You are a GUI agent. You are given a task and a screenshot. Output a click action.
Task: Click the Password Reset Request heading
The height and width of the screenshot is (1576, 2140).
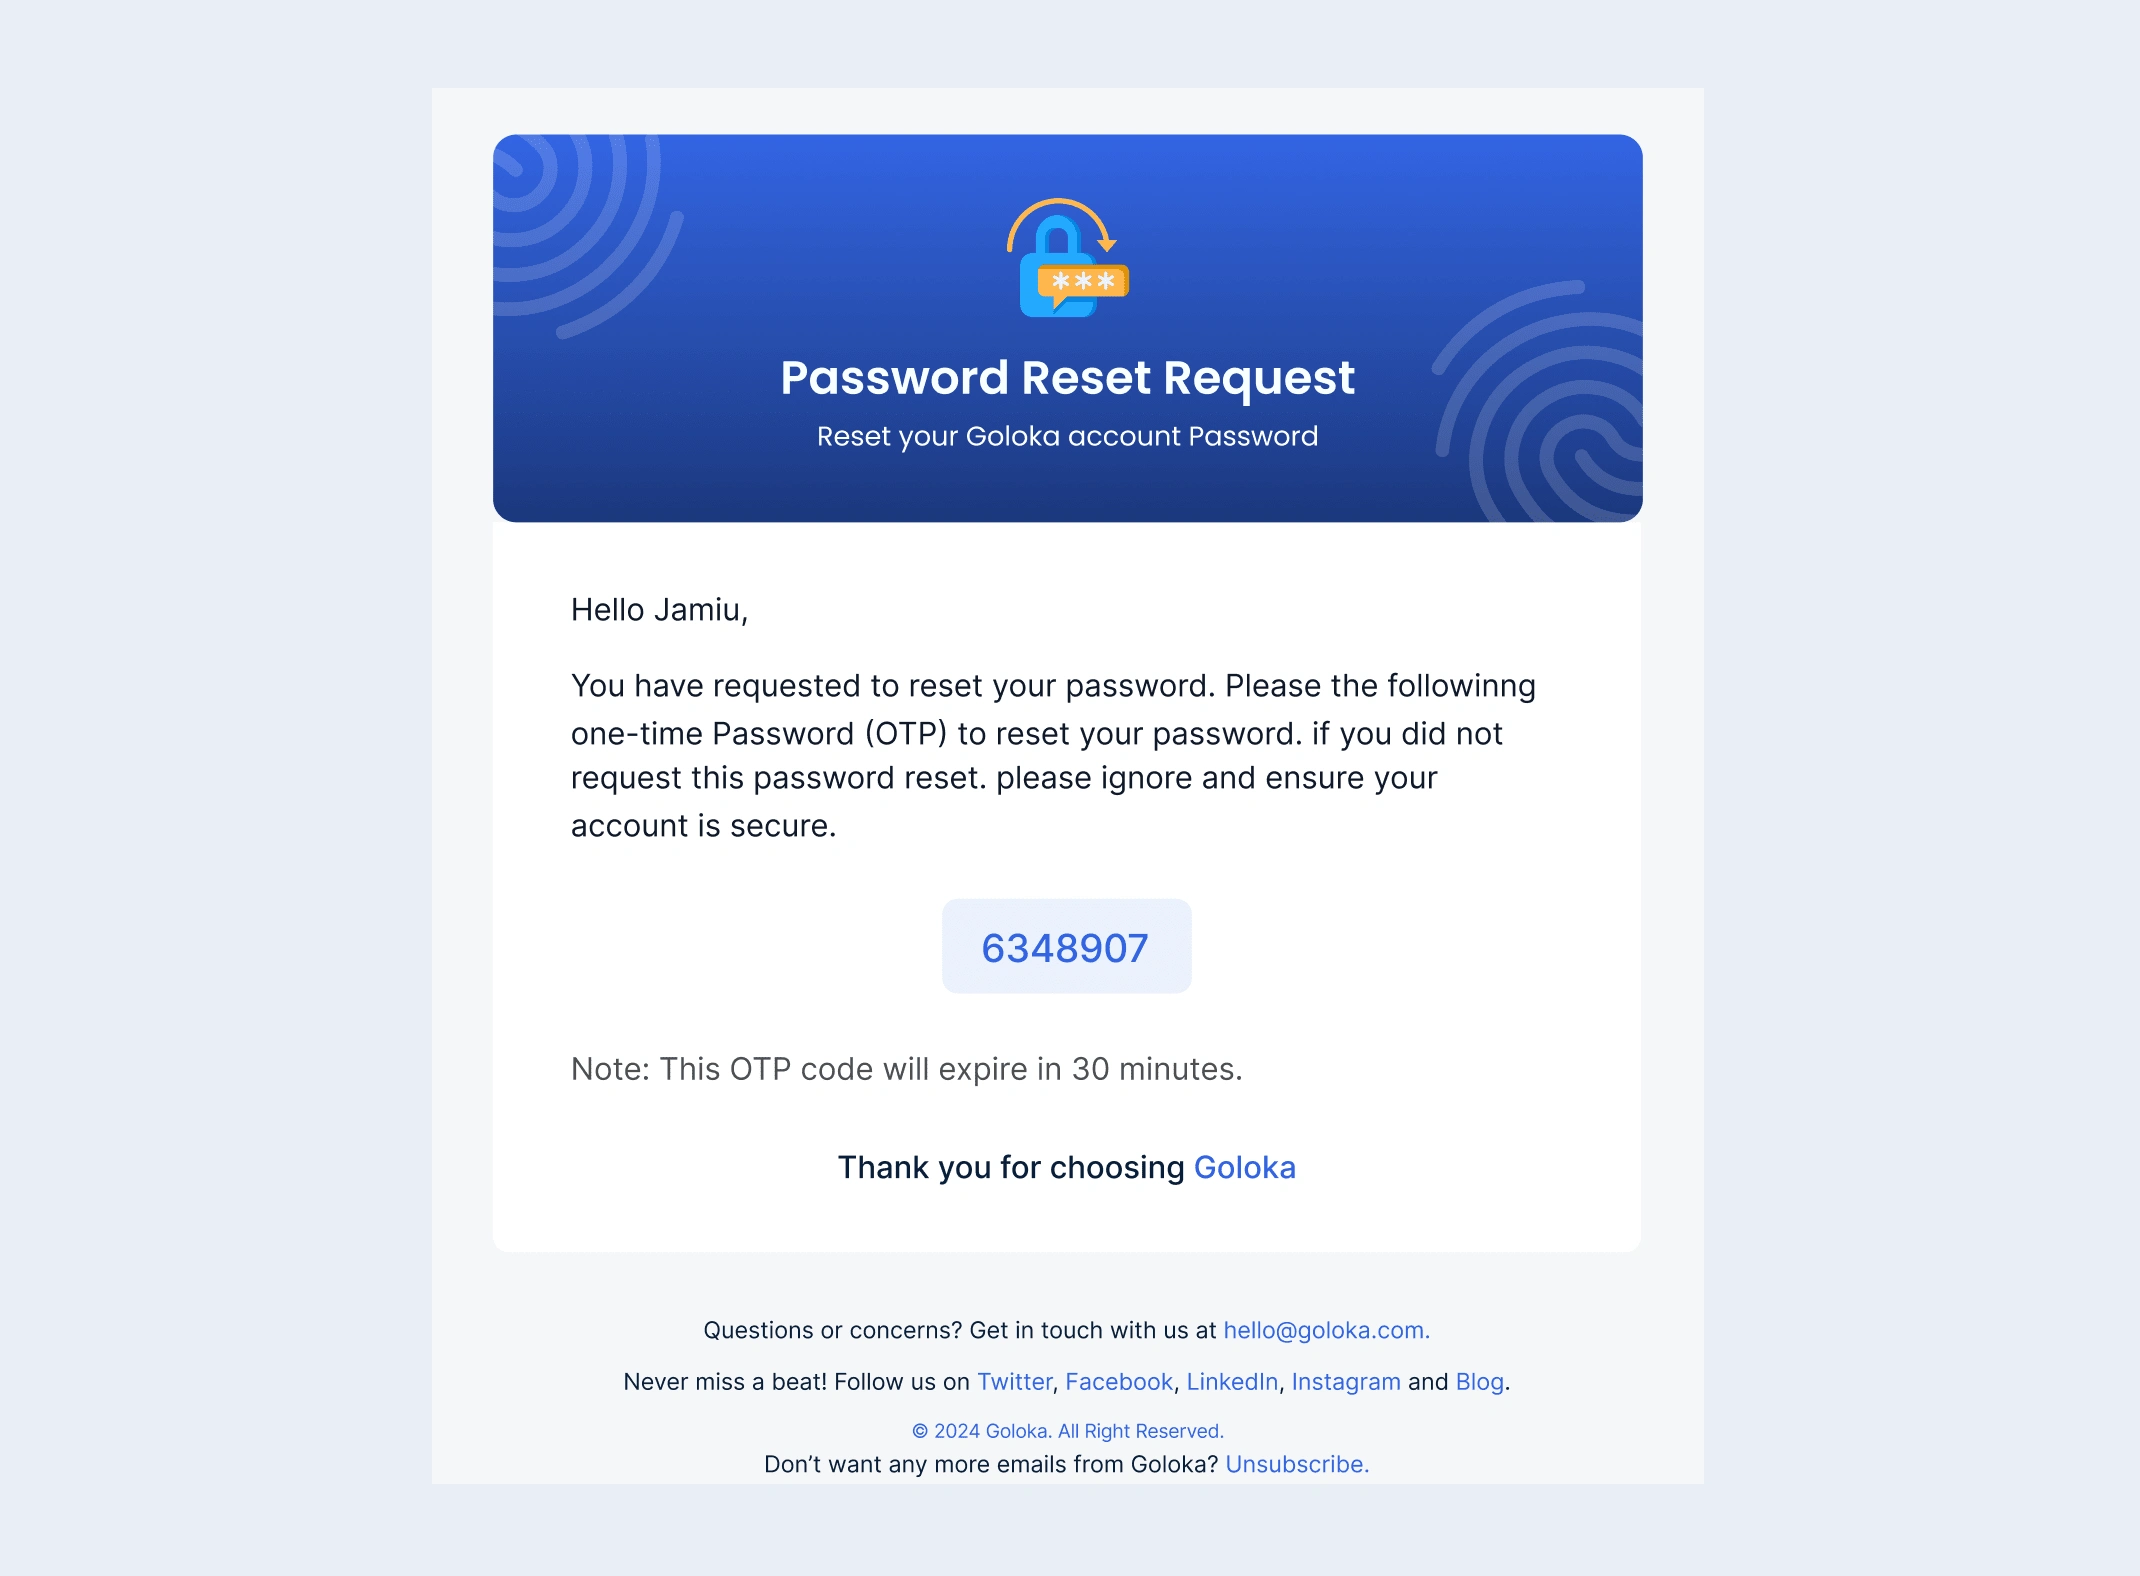pyautogui.click(x=1067, y=378)
